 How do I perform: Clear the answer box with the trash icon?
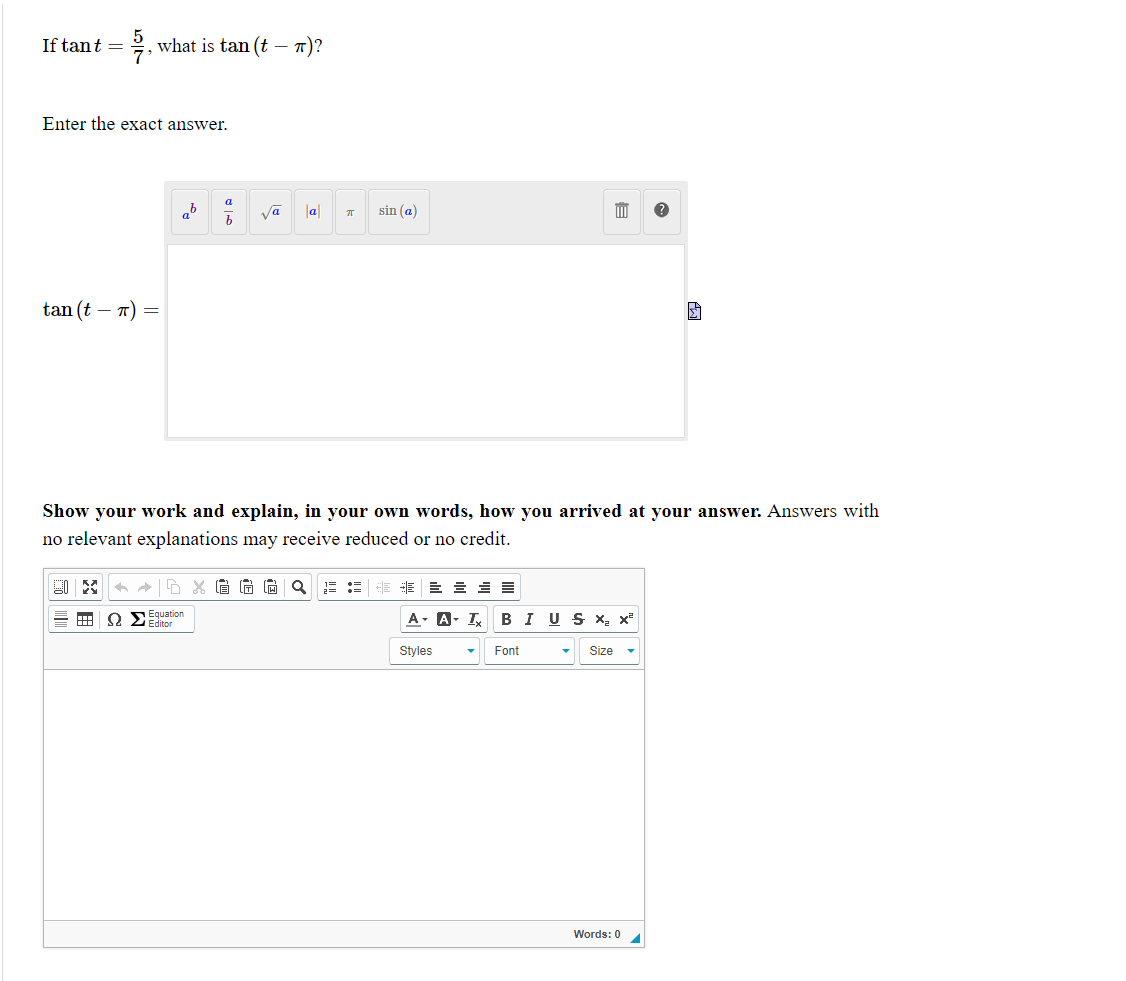tap(621, 211)
